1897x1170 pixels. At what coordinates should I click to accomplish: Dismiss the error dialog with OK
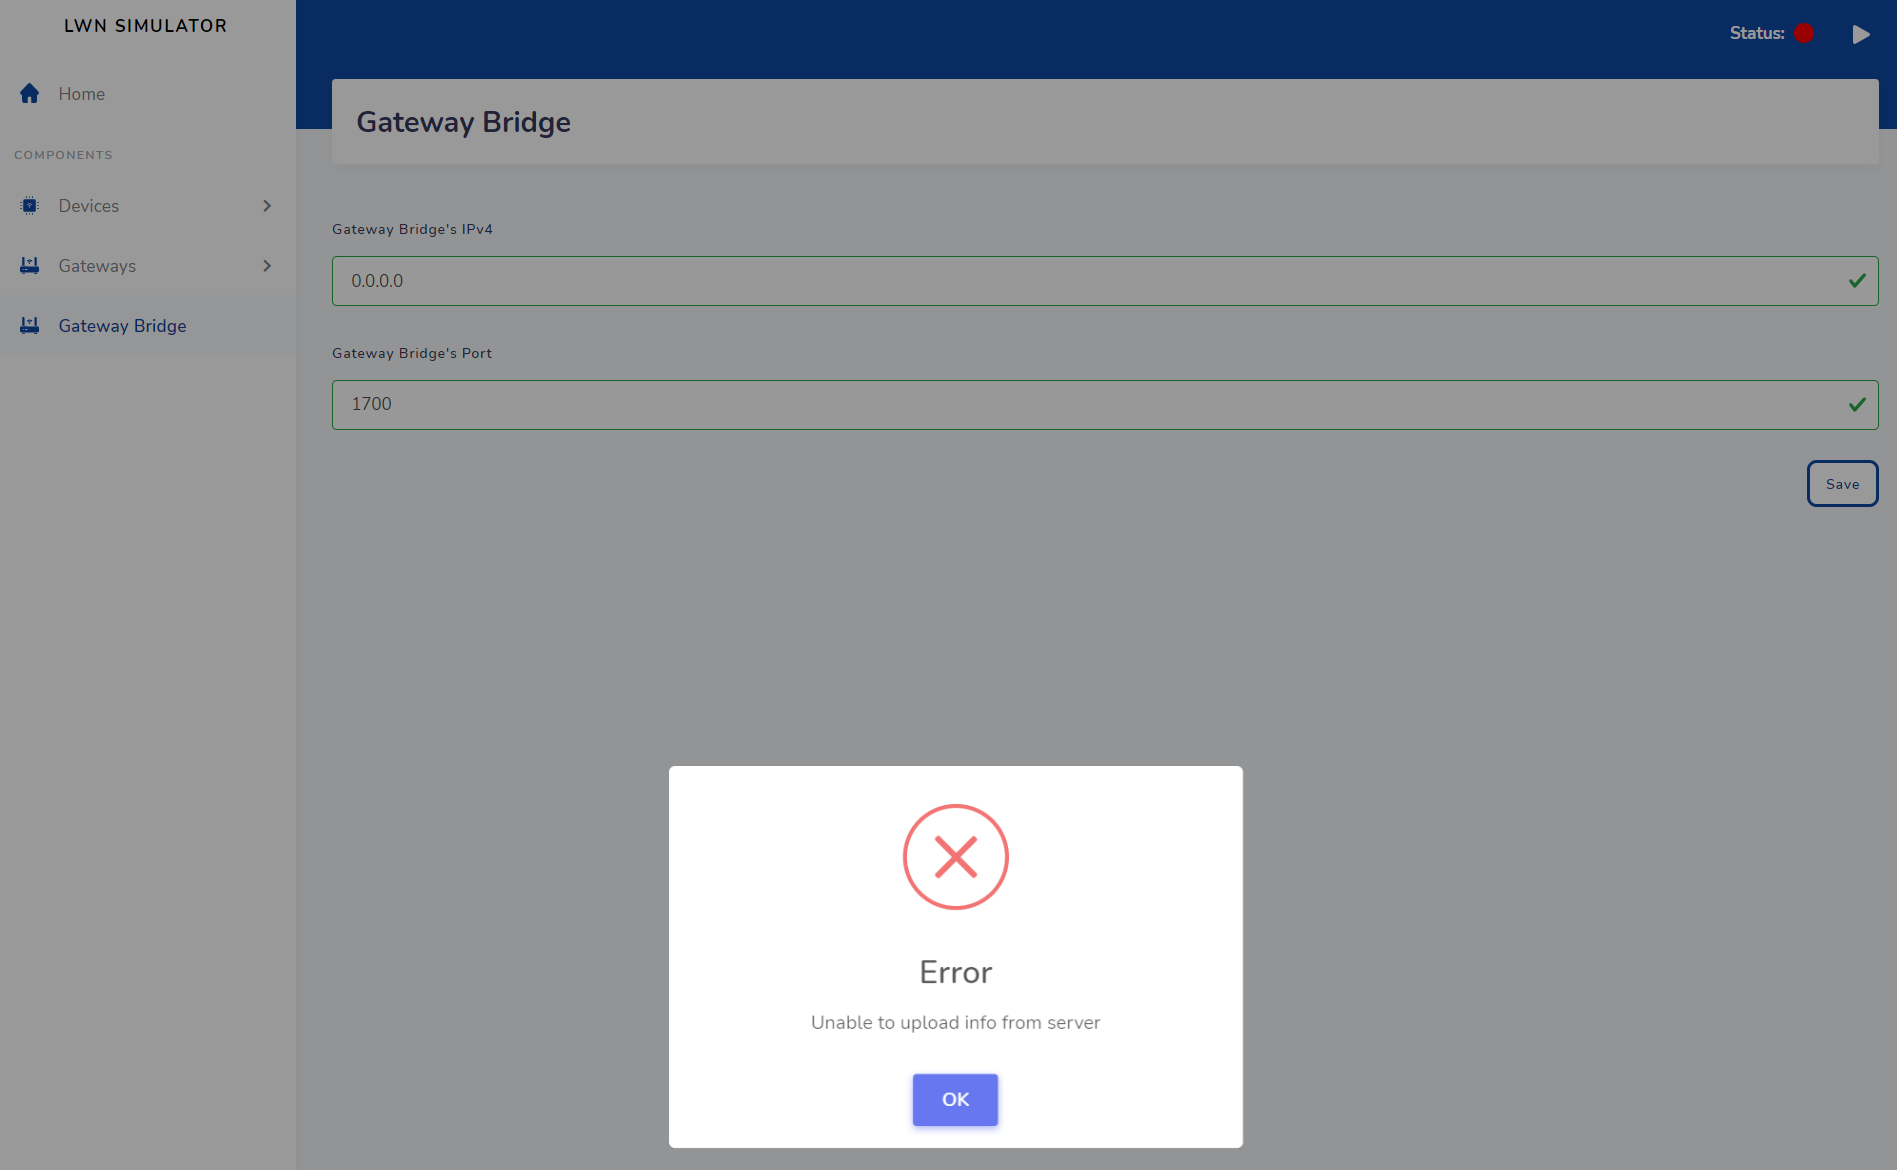click(954, 1099)
